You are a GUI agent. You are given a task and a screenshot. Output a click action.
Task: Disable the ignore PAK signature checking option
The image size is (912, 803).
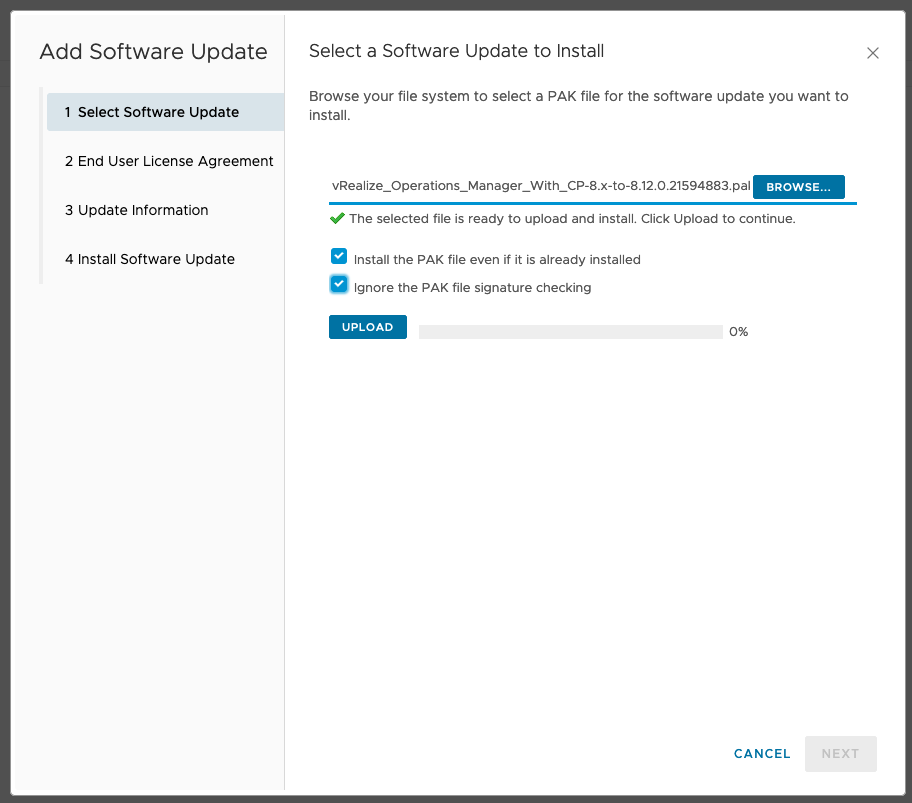tap(338, 284)
